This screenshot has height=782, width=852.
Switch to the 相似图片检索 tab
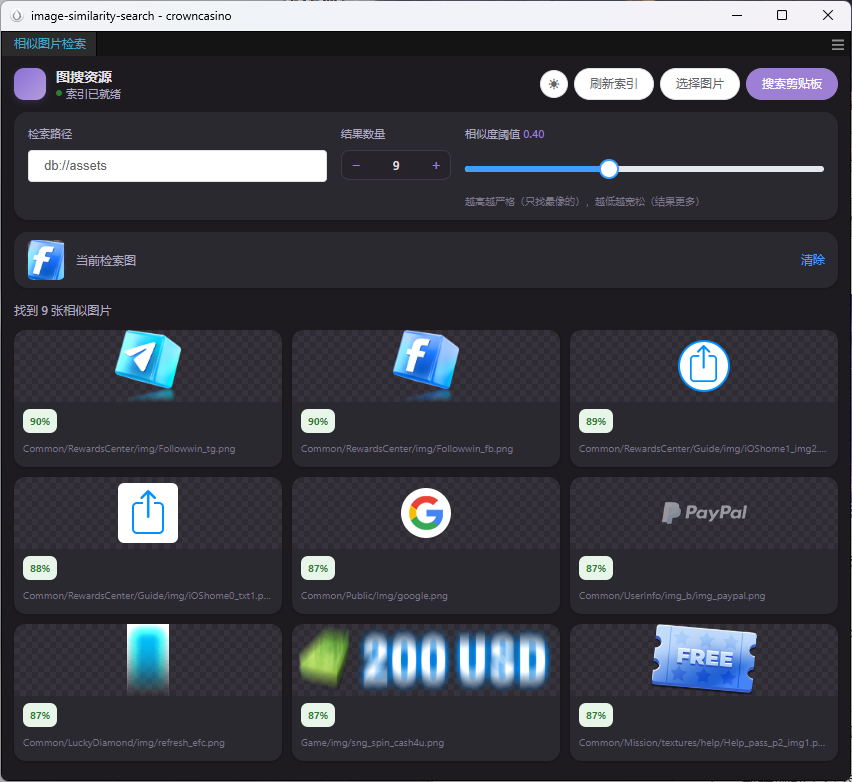pos(49,44)
